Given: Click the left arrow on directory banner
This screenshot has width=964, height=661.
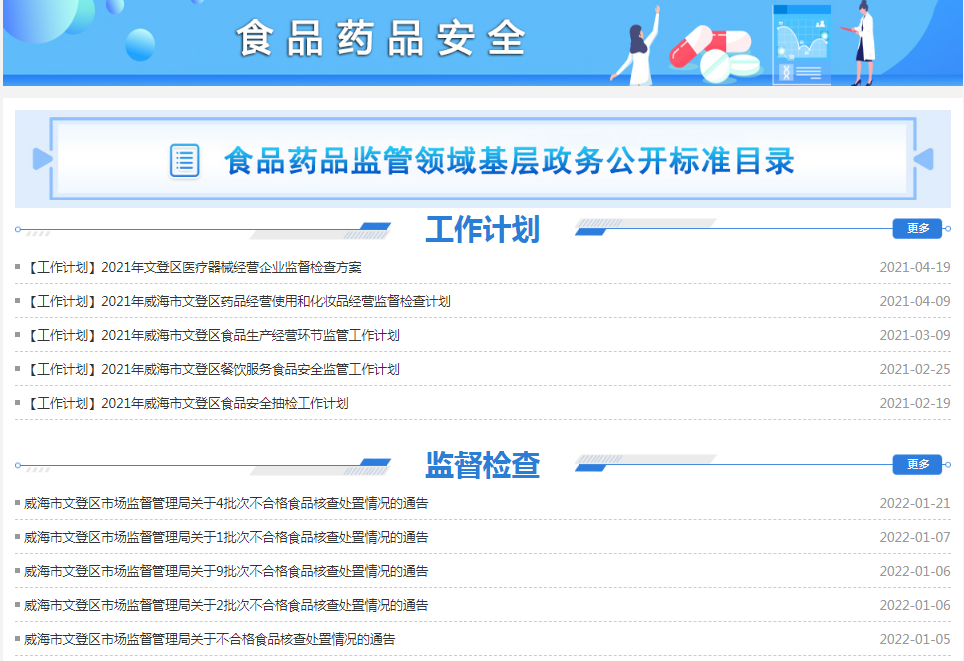Looking at the screenshot, I should coord(42,160).
